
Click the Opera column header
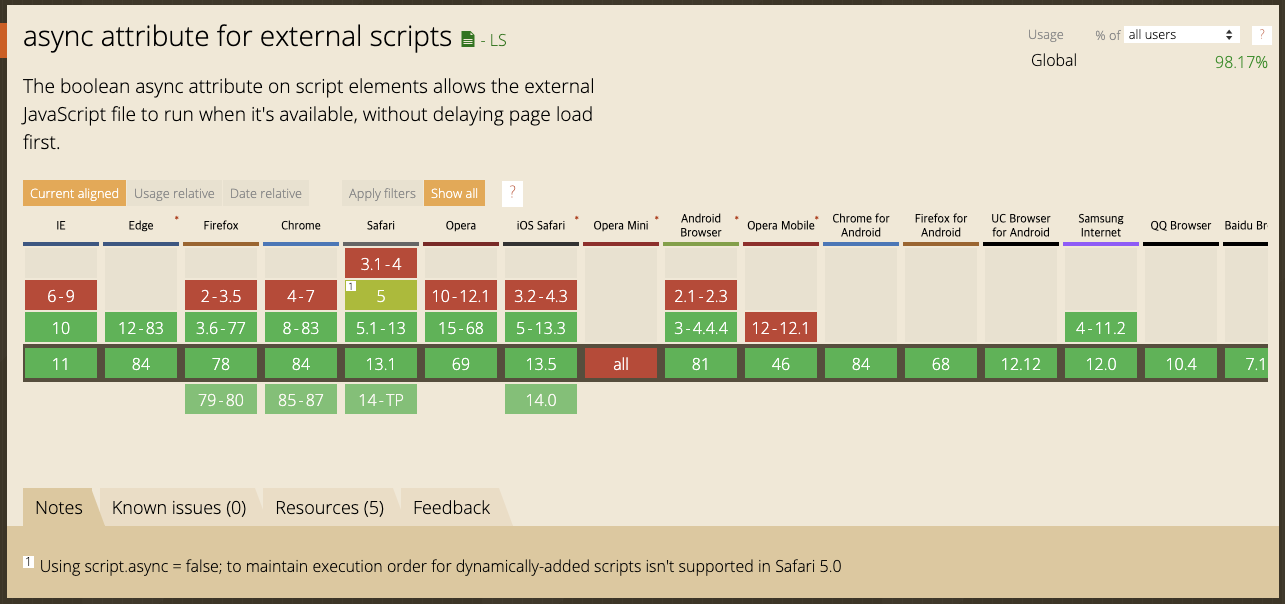tap(461, 226)
